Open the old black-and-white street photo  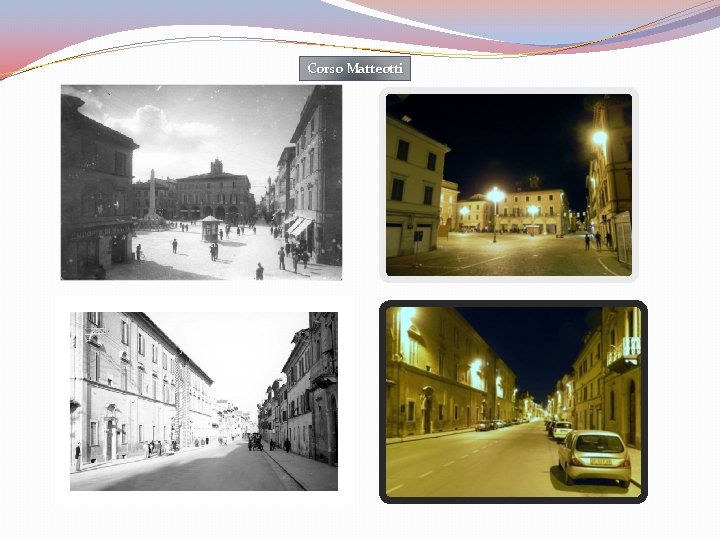204,401
